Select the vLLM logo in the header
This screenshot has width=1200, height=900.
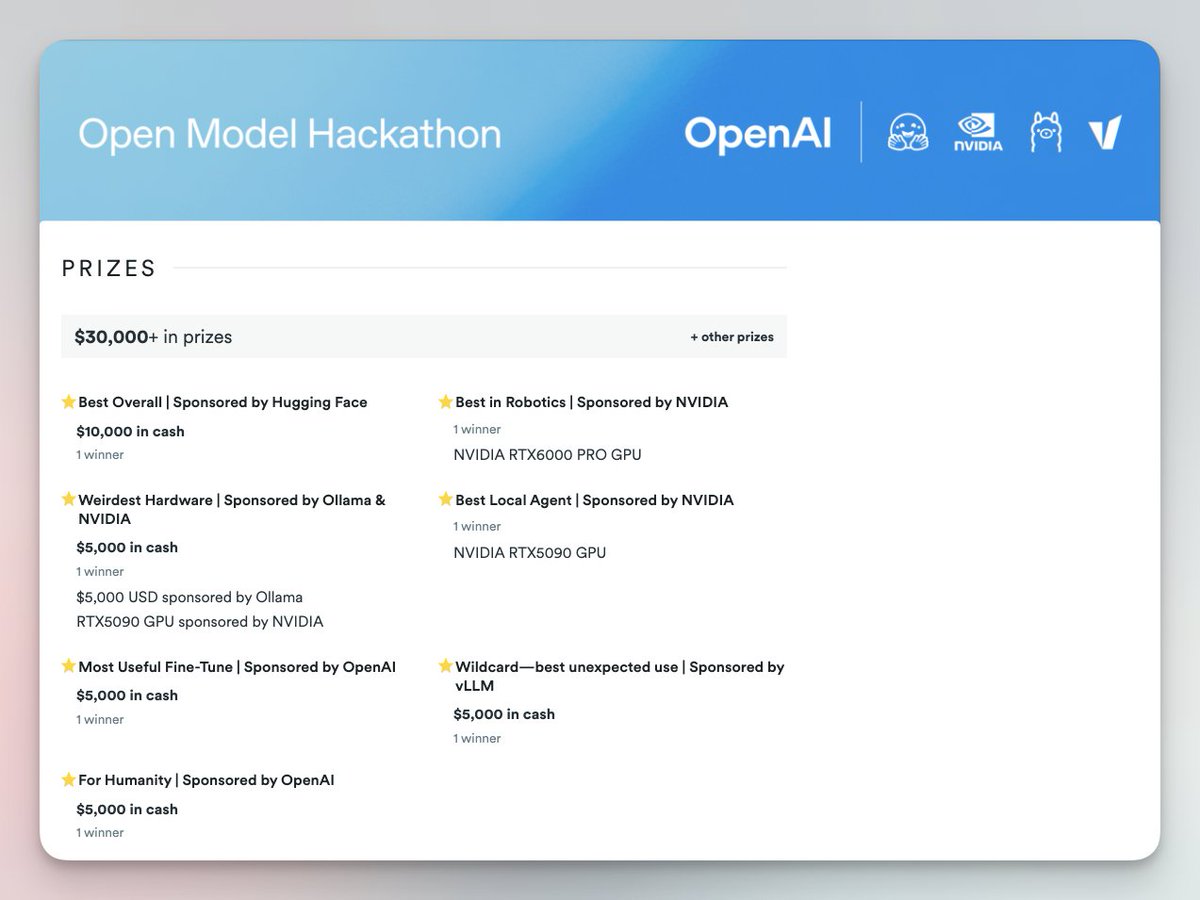click(1105, 130)
